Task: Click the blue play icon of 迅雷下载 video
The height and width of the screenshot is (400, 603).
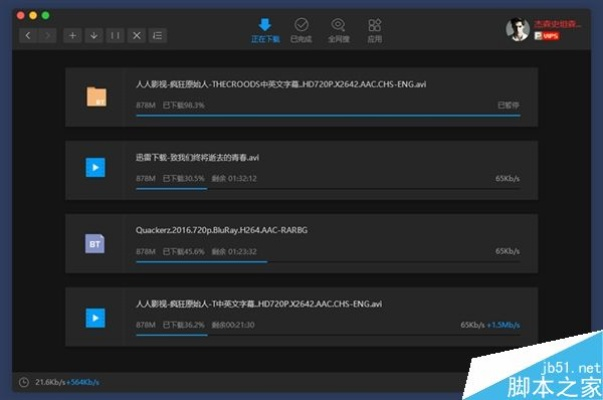Action: pos(96,168)
